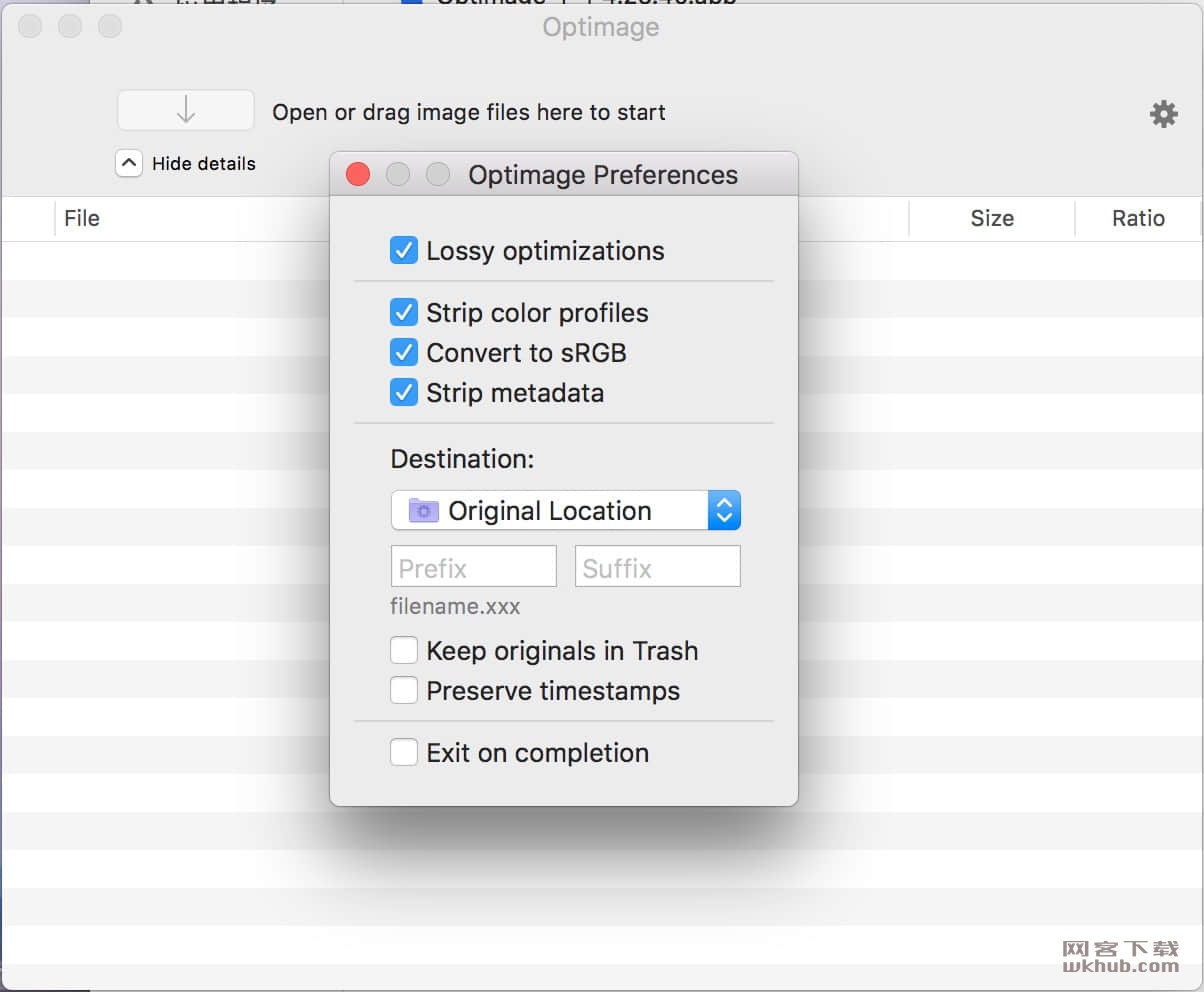Disable Lossy optimizations checkbox
This screenshot has width=1204, height=992.
point(404,250)
